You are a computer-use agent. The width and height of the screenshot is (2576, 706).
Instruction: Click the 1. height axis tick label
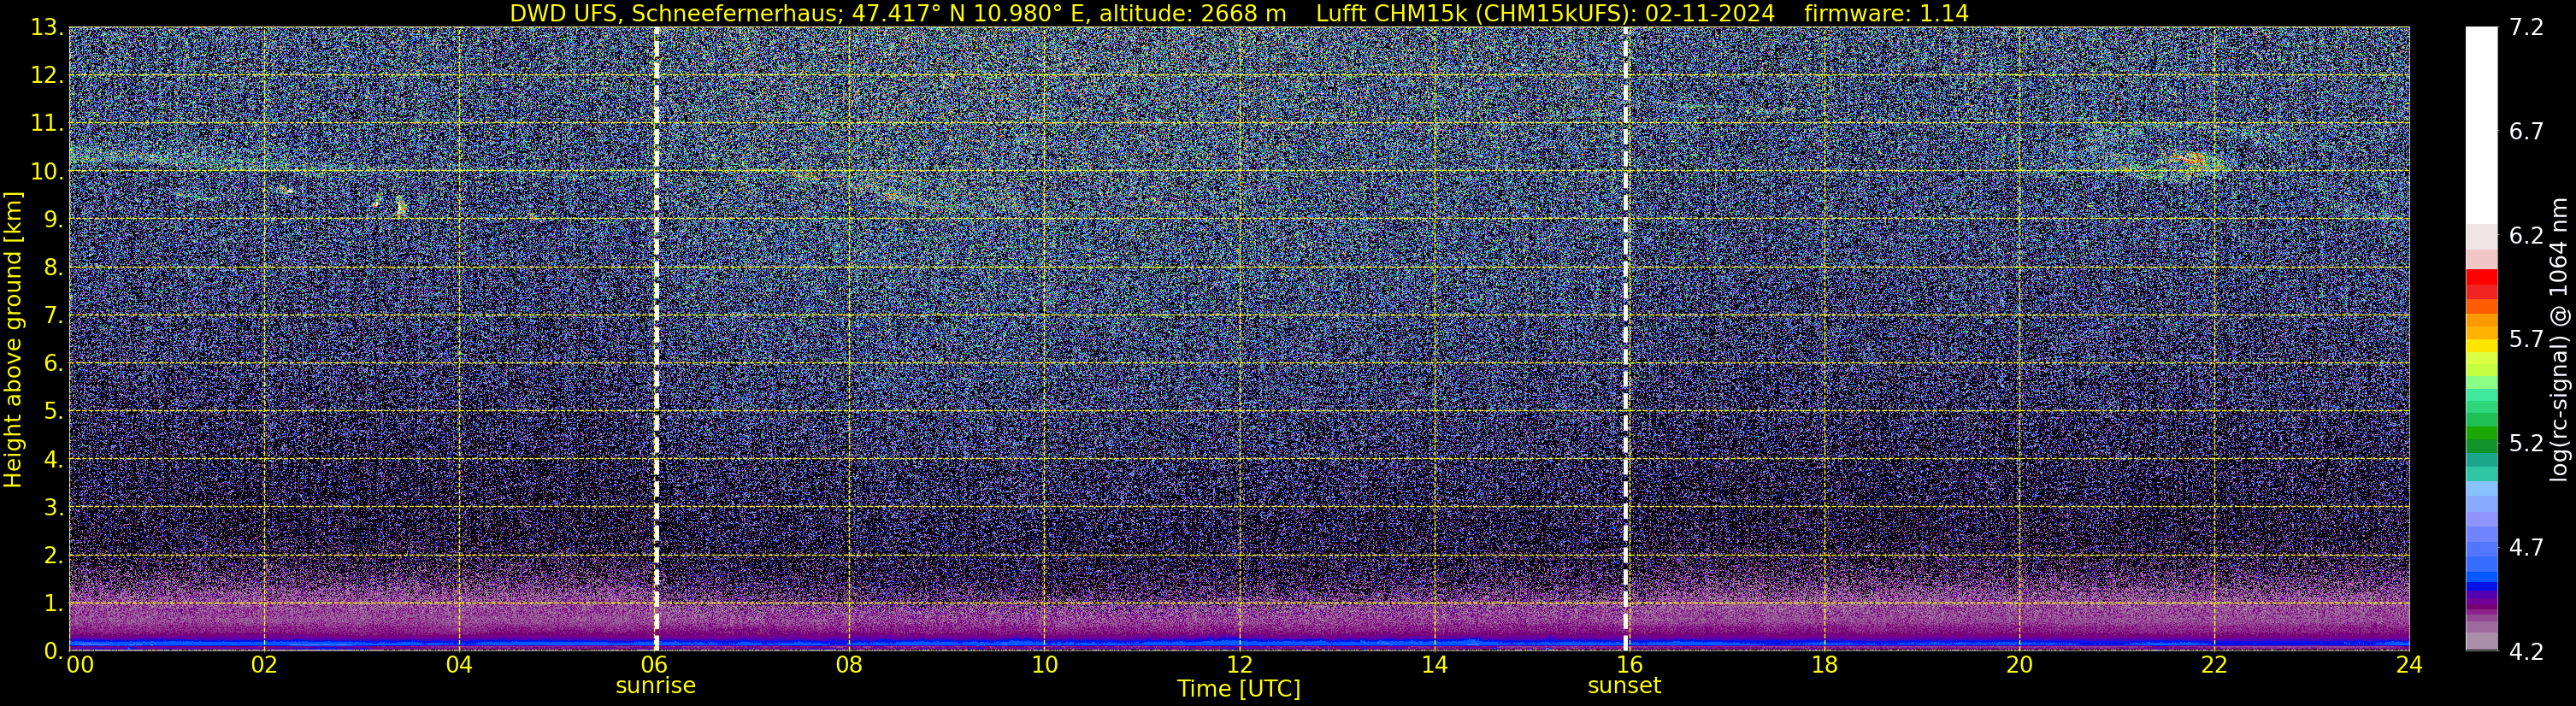coord(53,604)
